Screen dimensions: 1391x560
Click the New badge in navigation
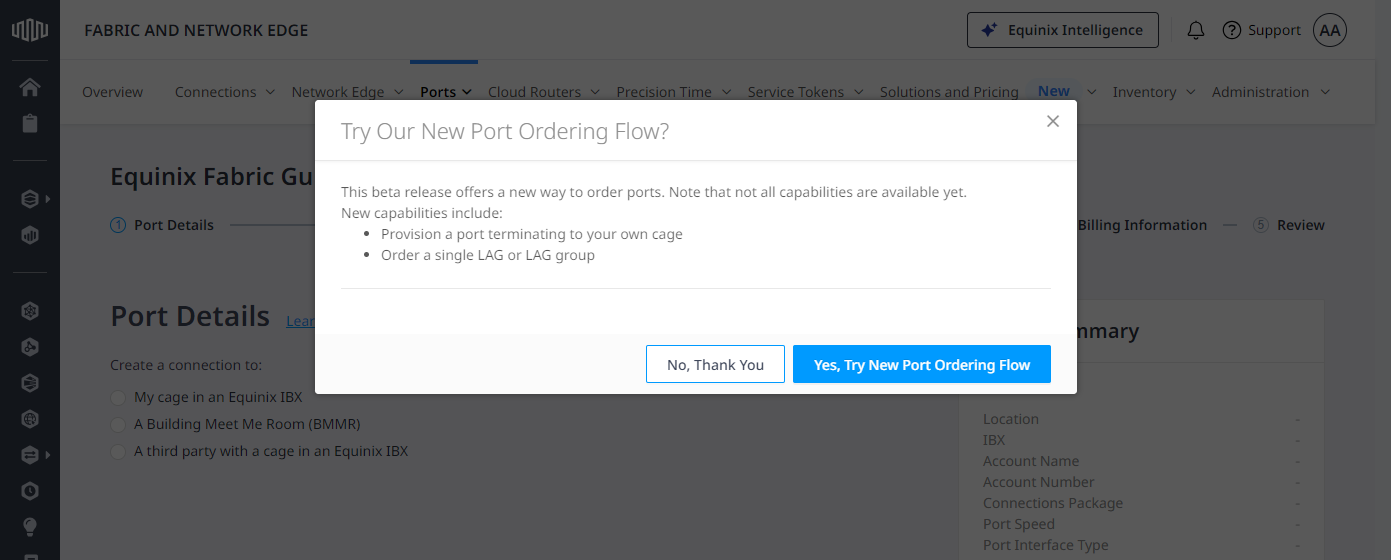click(x=1054, y=91)
